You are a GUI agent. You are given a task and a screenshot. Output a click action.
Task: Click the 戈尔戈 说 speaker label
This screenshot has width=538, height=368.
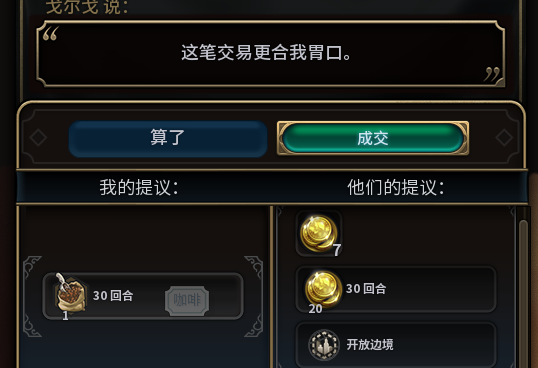(x=87, y=7)
